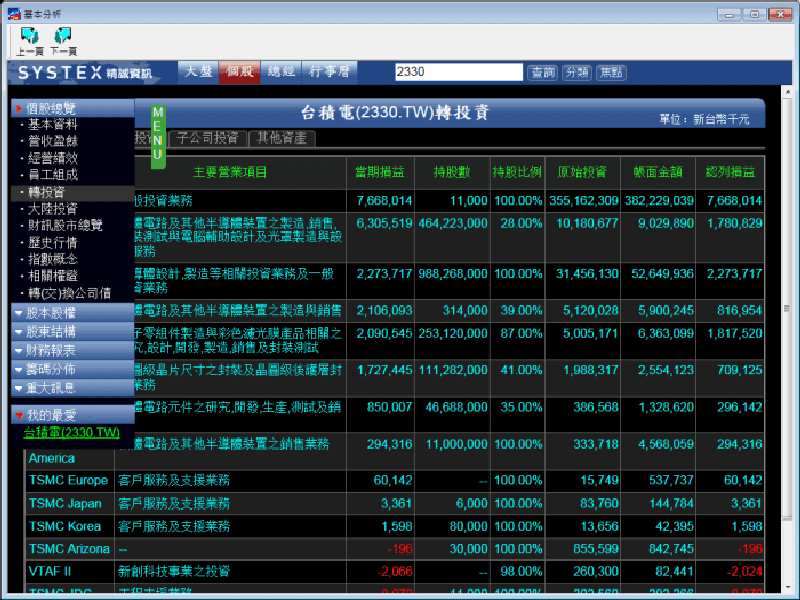
Task: Select the 子公司投資 tab
Action: (x=208, y=138)
